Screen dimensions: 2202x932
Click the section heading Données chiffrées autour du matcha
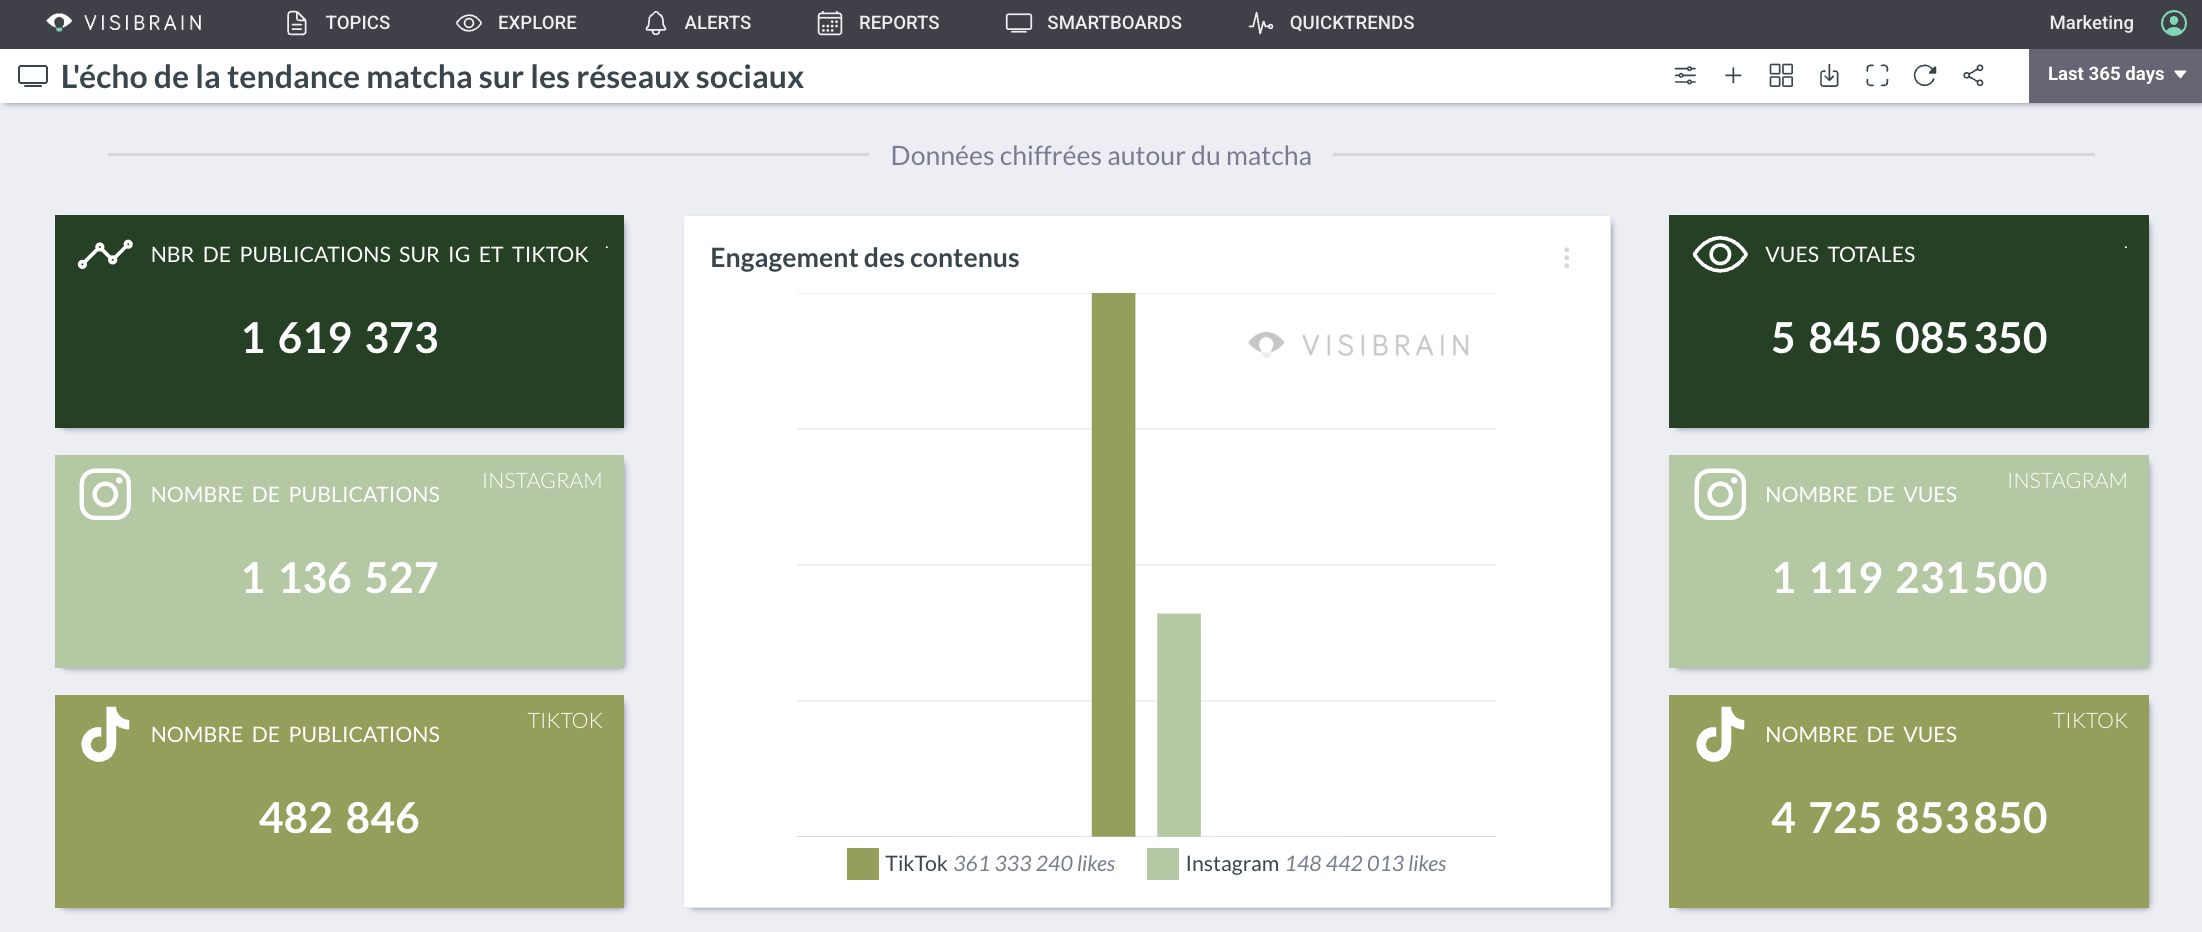[x=1101, y=156]
